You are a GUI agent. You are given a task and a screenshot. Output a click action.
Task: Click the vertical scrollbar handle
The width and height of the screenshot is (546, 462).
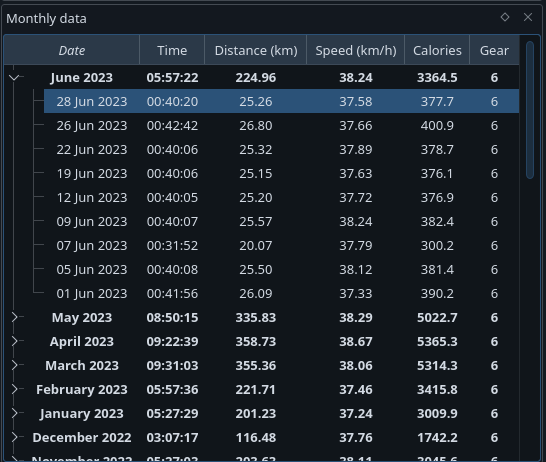point(530,110)
